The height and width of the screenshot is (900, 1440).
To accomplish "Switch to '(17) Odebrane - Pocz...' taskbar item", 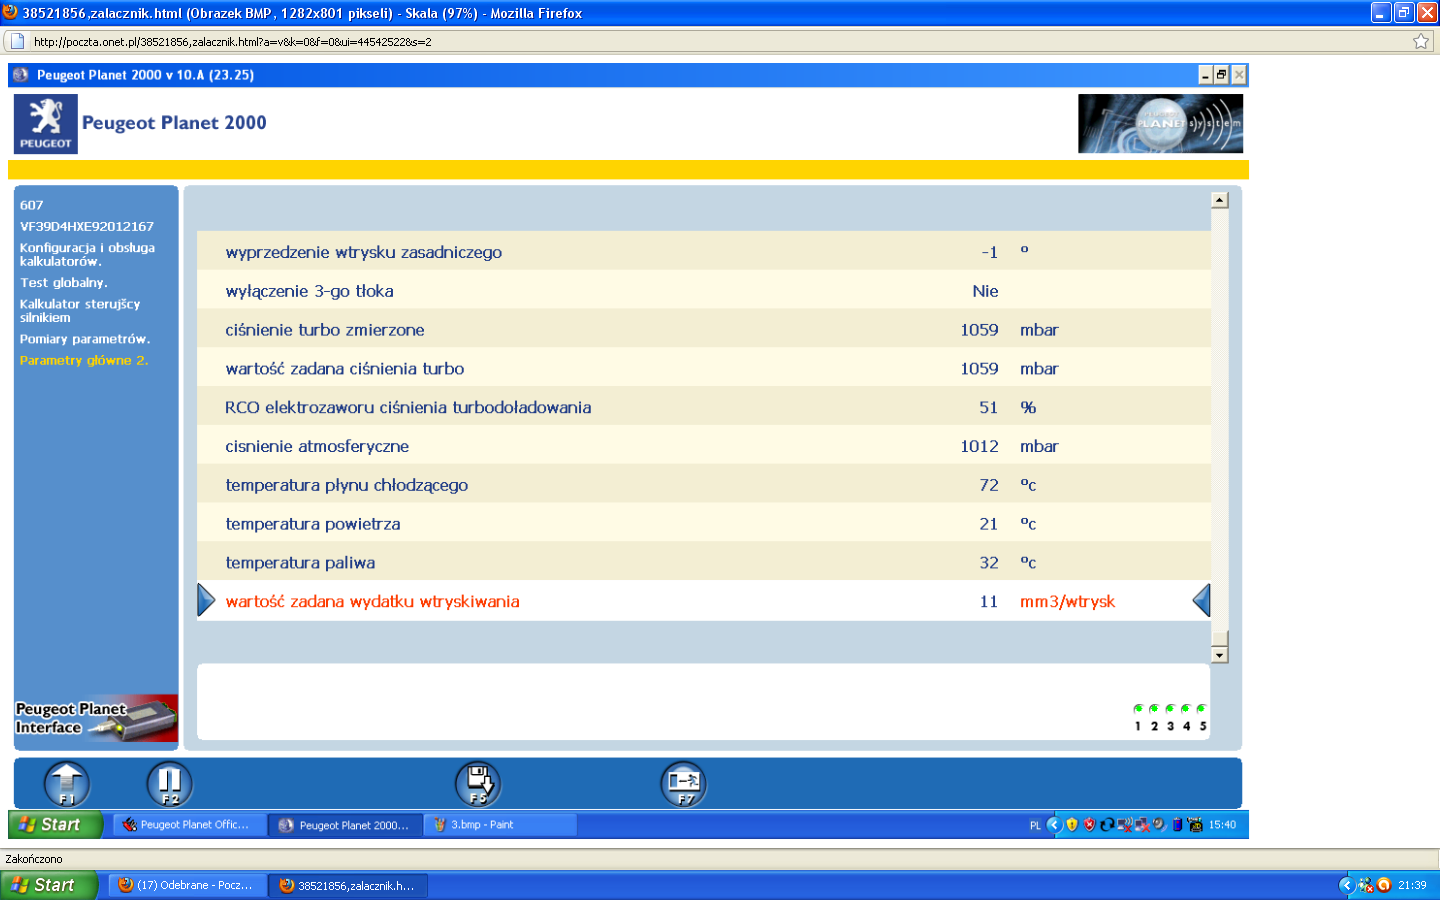I will click(x=187, y=885).
